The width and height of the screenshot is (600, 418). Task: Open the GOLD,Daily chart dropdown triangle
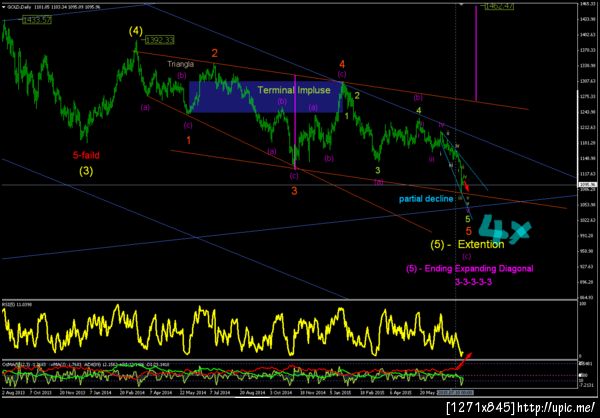click(3, 7)
